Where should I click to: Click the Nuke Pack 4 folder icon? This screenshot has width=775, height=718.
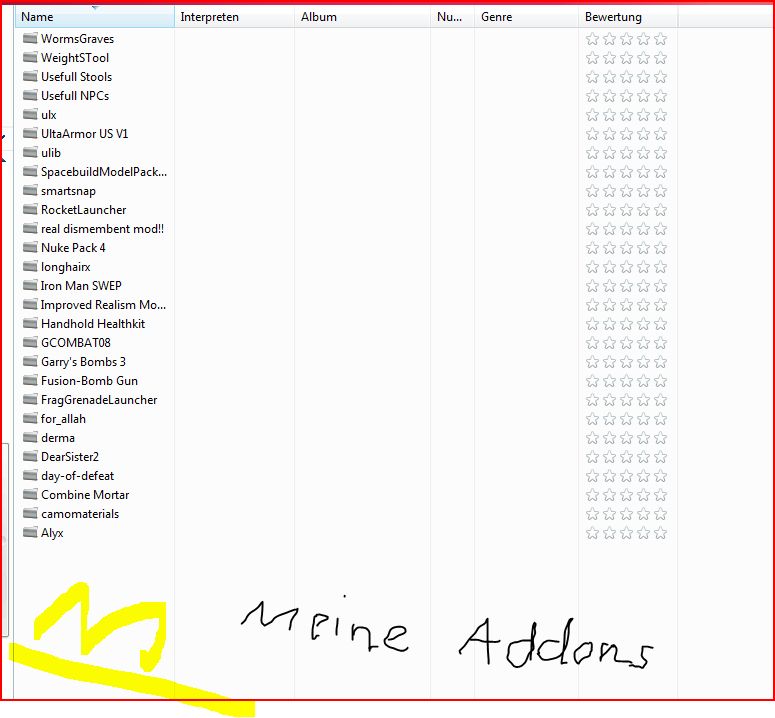[x=30, y=248]
